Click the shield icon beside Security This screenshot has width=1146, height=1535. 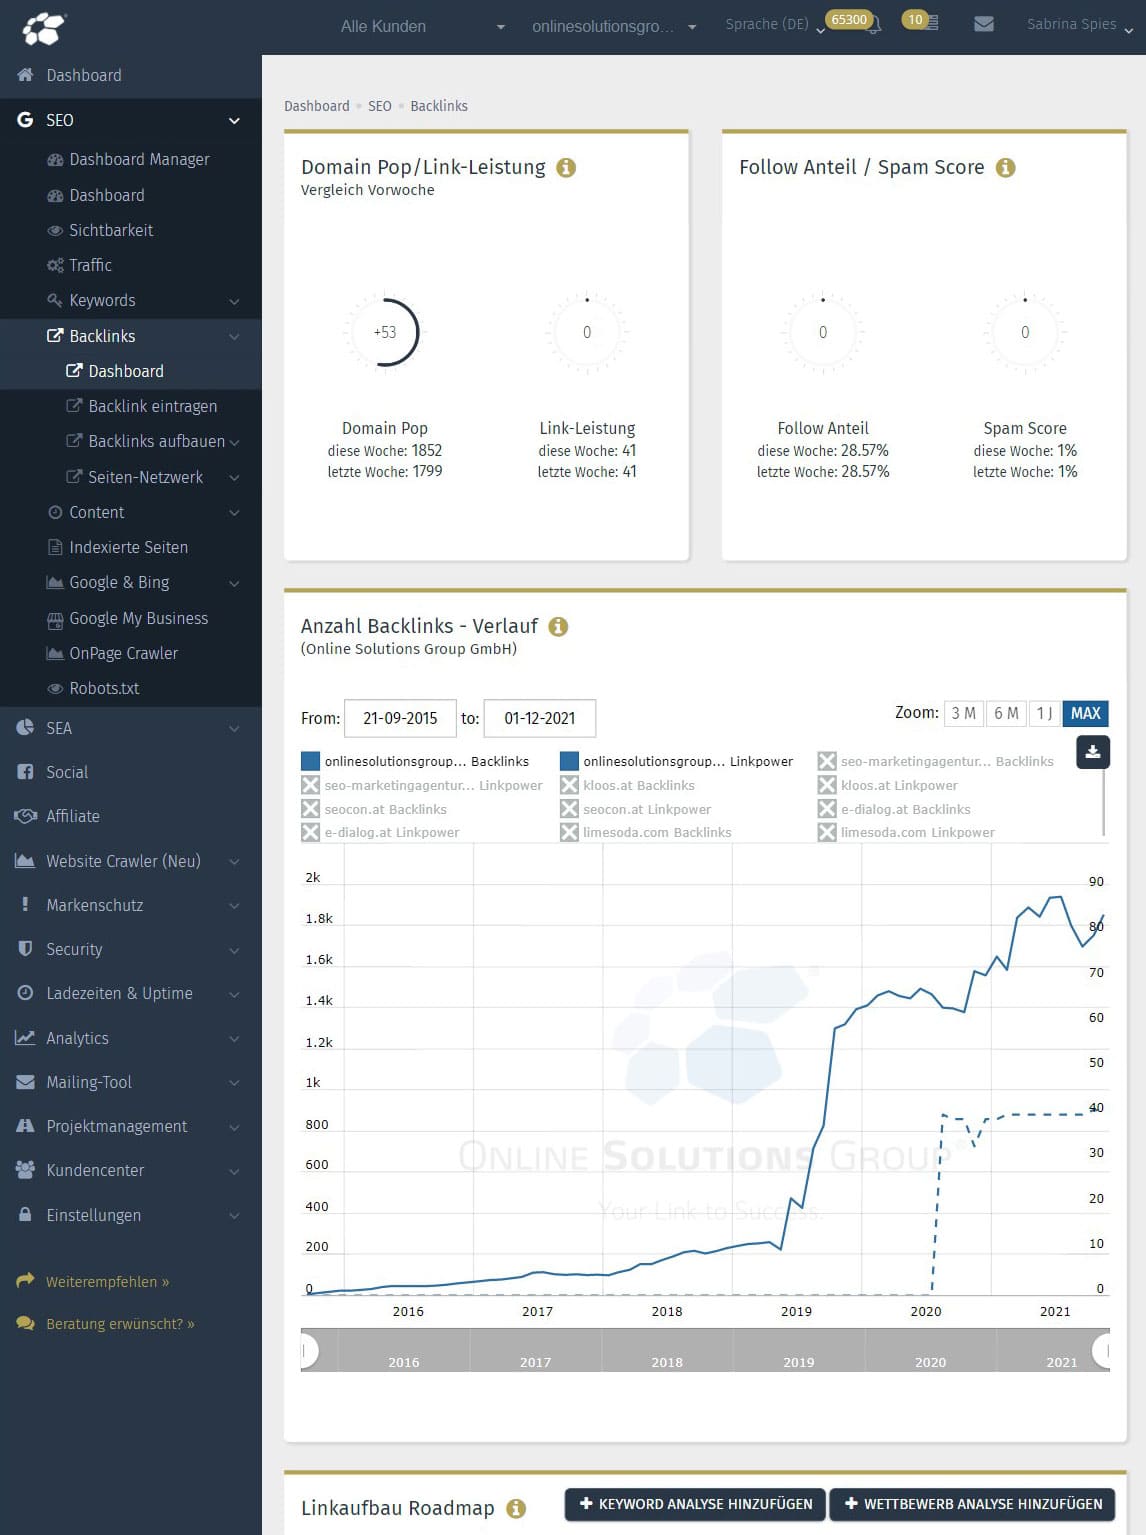tap(25, 949)
